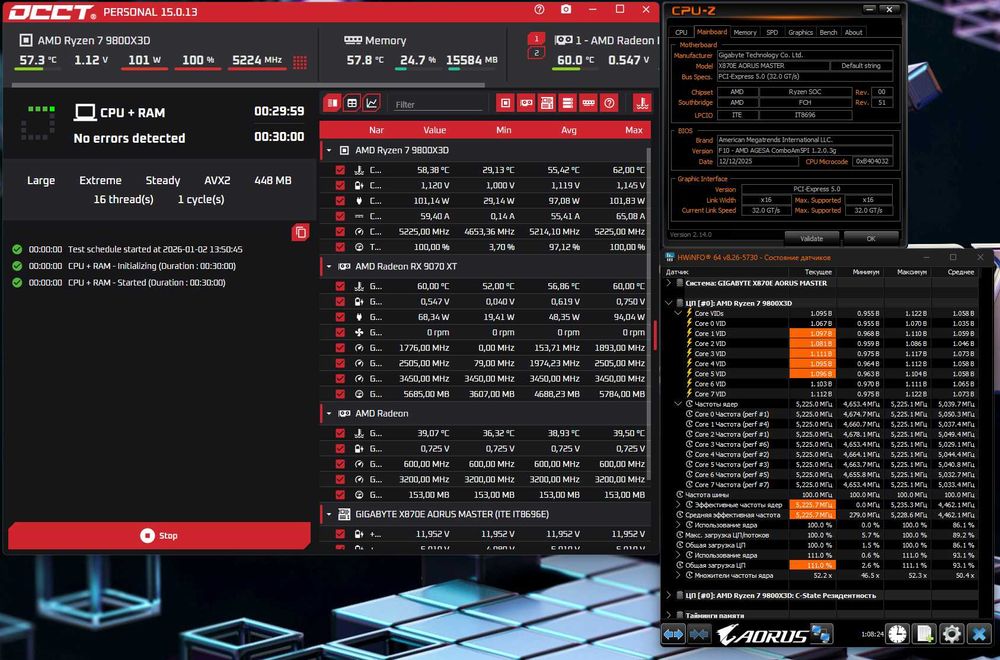Switch sensors to split list view
1000x660 pixels.
click(x=332, y=103)
